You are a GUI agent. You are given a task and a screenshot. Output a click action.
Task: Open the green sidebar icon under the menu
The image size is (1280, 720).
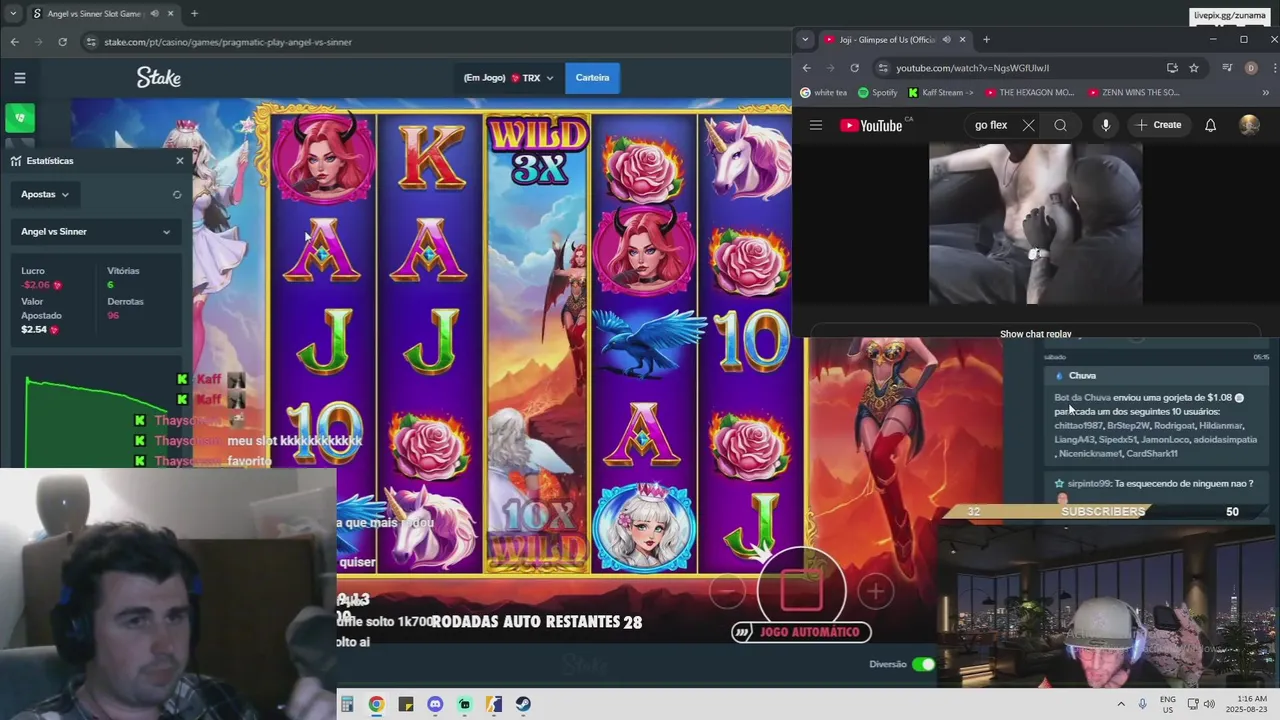tap(19, 118)
